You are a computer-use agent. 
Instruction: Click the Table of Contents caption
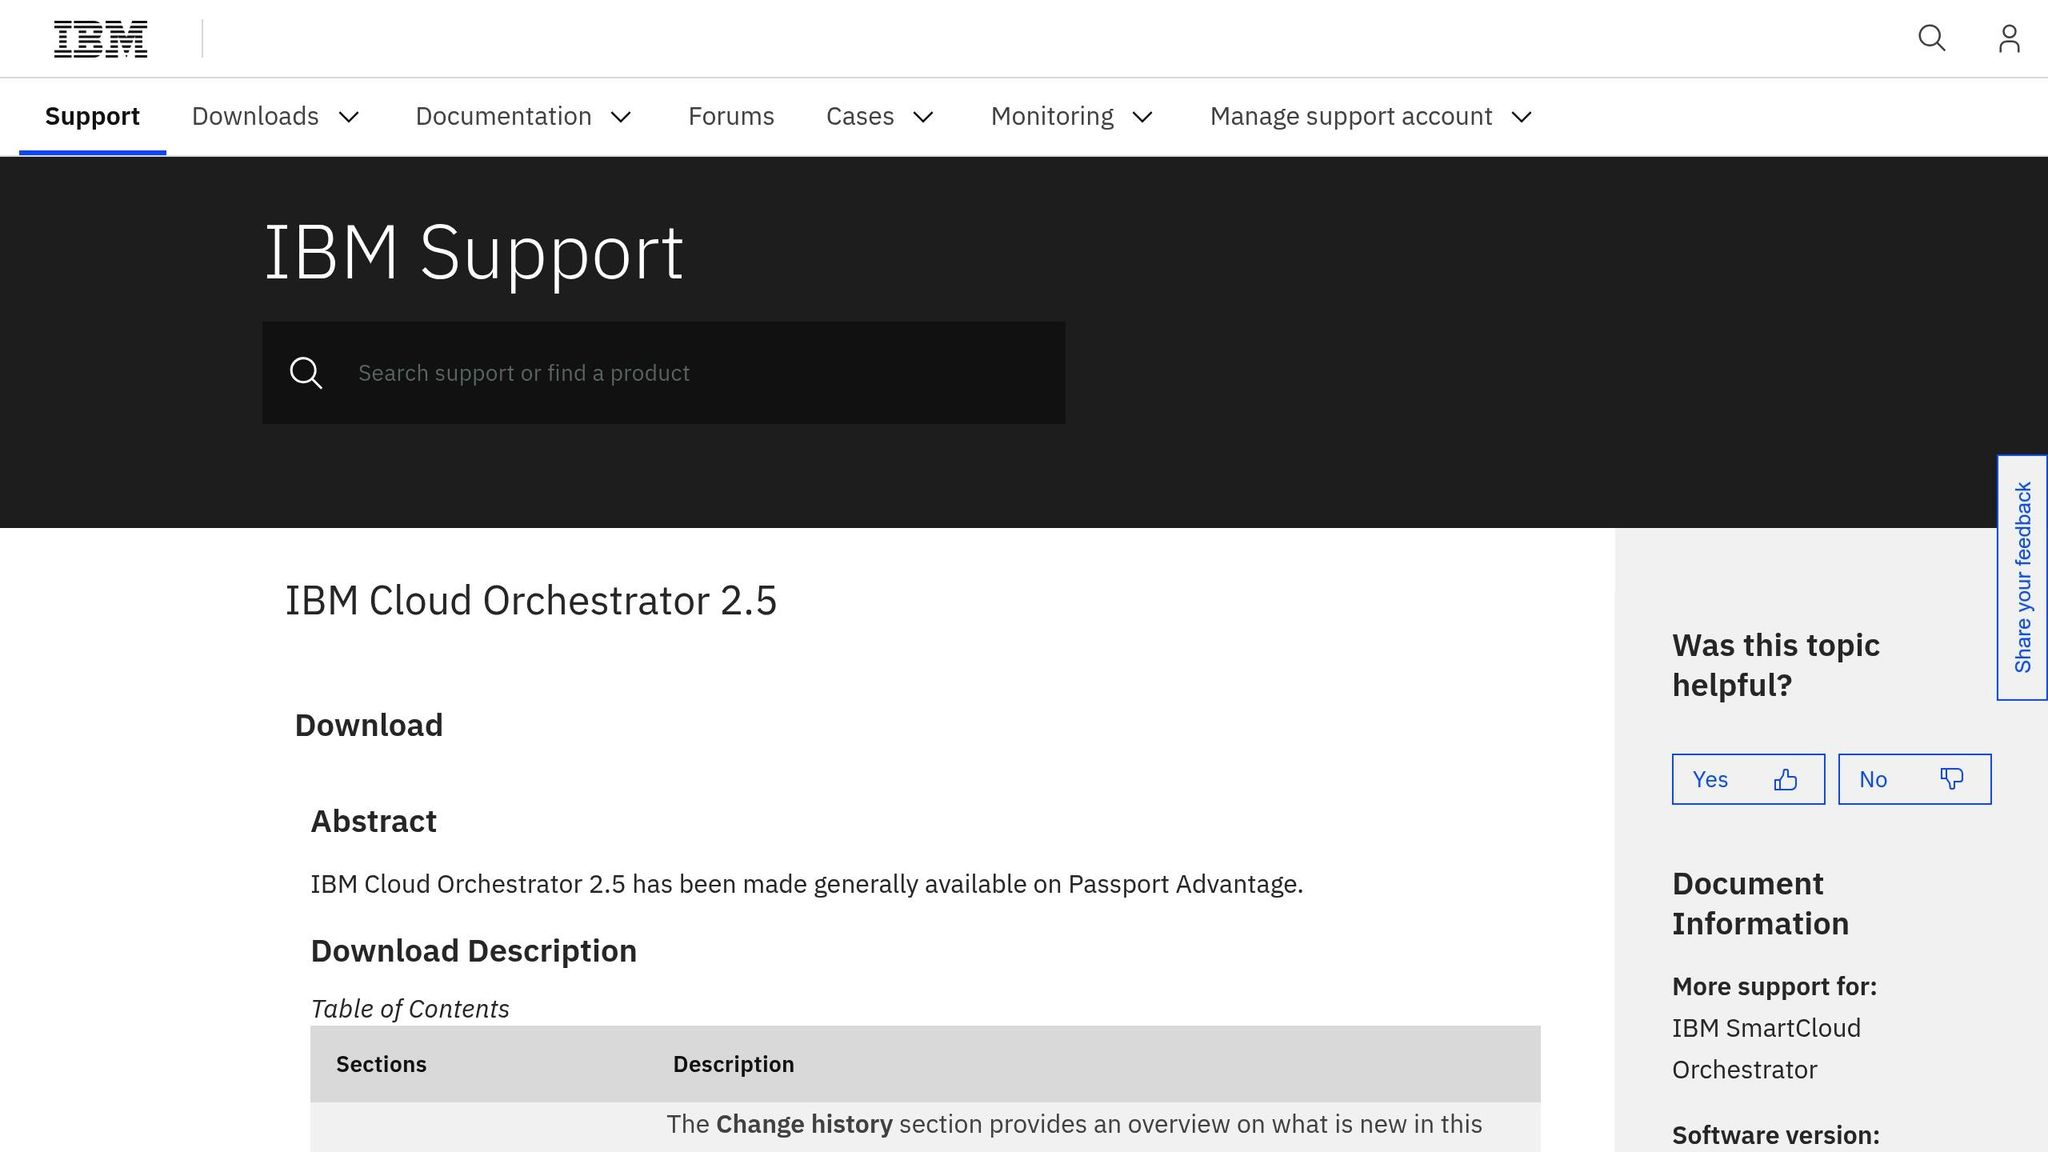(410, 1009)
